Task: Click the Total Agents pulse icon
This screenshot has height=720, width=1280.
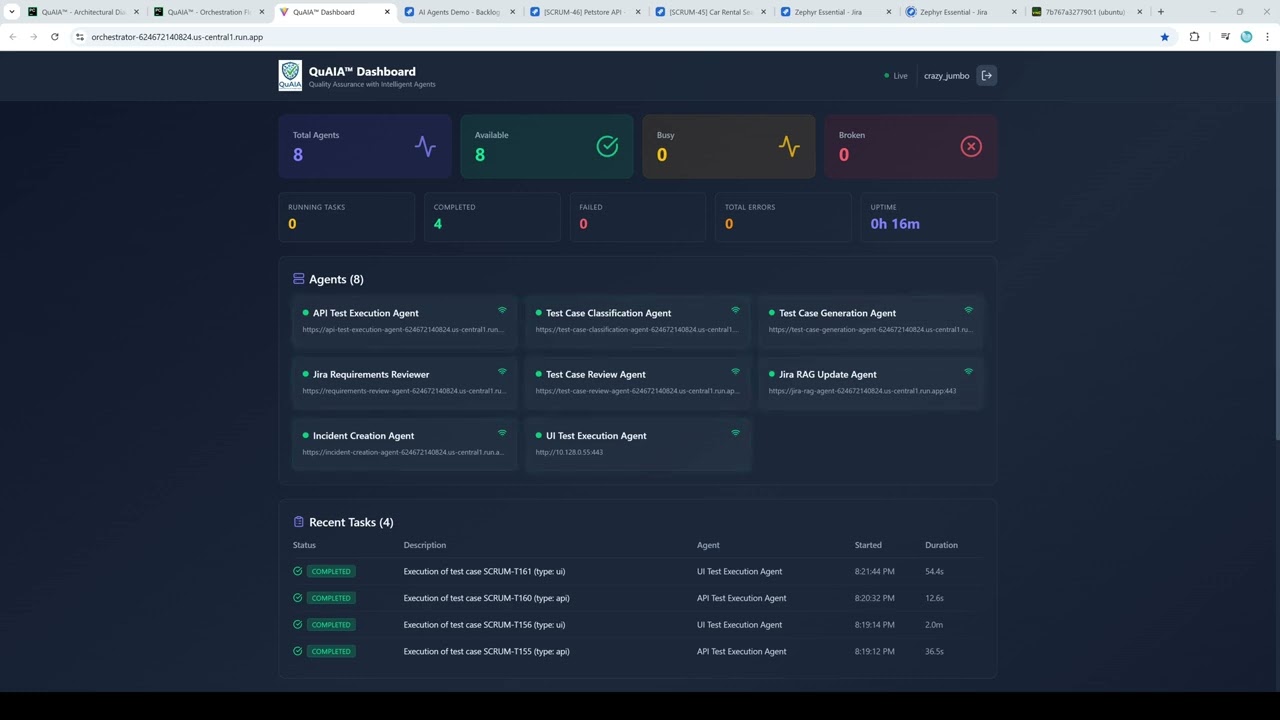Action: [425, 146]
